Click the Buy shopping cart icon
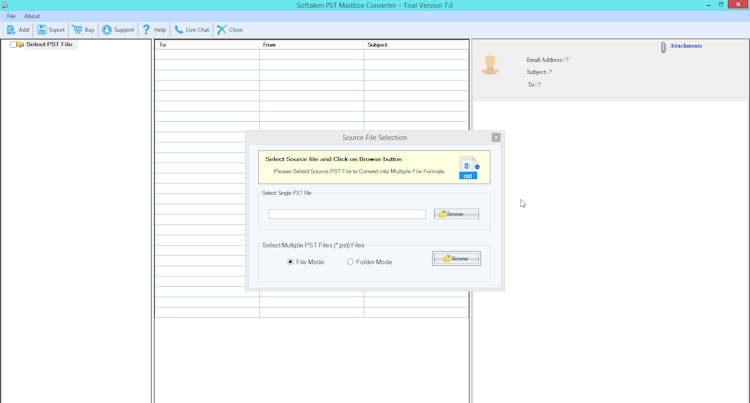 point(77,30)
